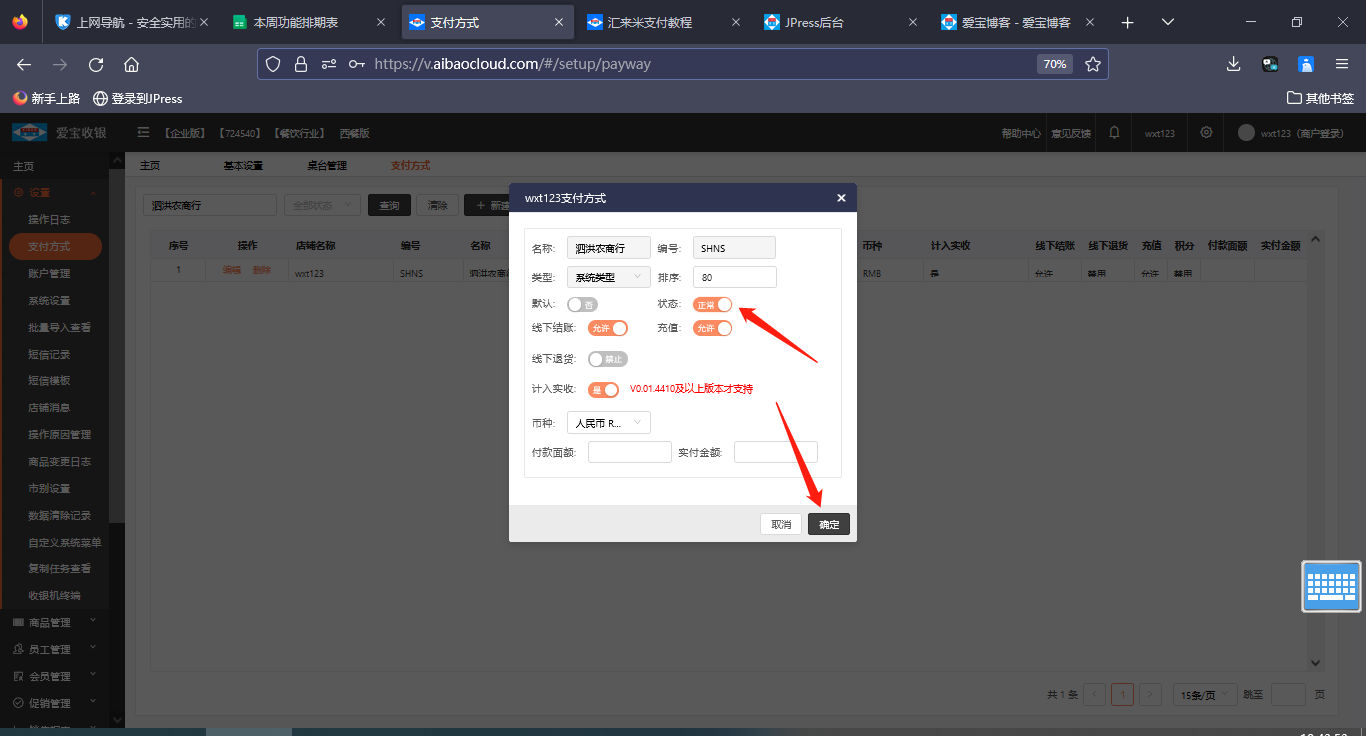This screenshot has height=736, width=1366.
Task: Click the blue on-screen keyboard icon
Action: [1331, 586]
